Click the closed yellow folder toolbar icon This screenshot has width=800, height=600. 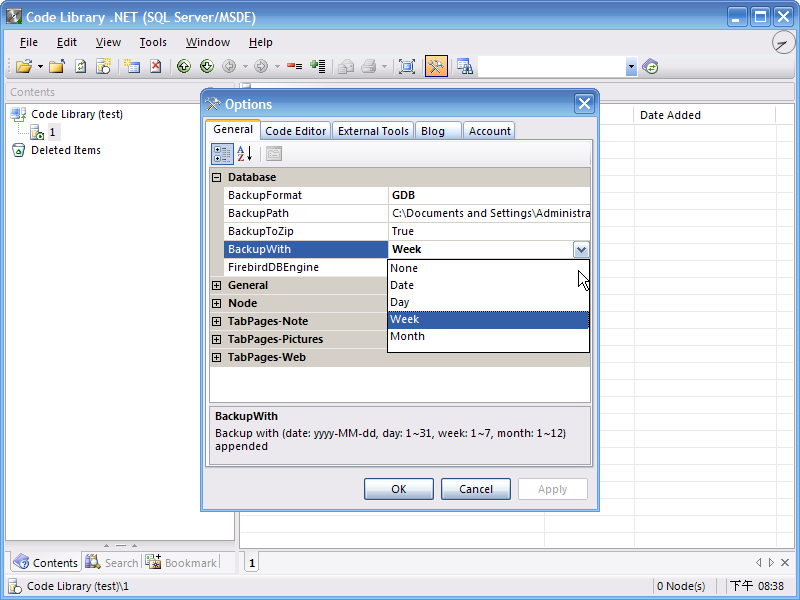point(57,66)
